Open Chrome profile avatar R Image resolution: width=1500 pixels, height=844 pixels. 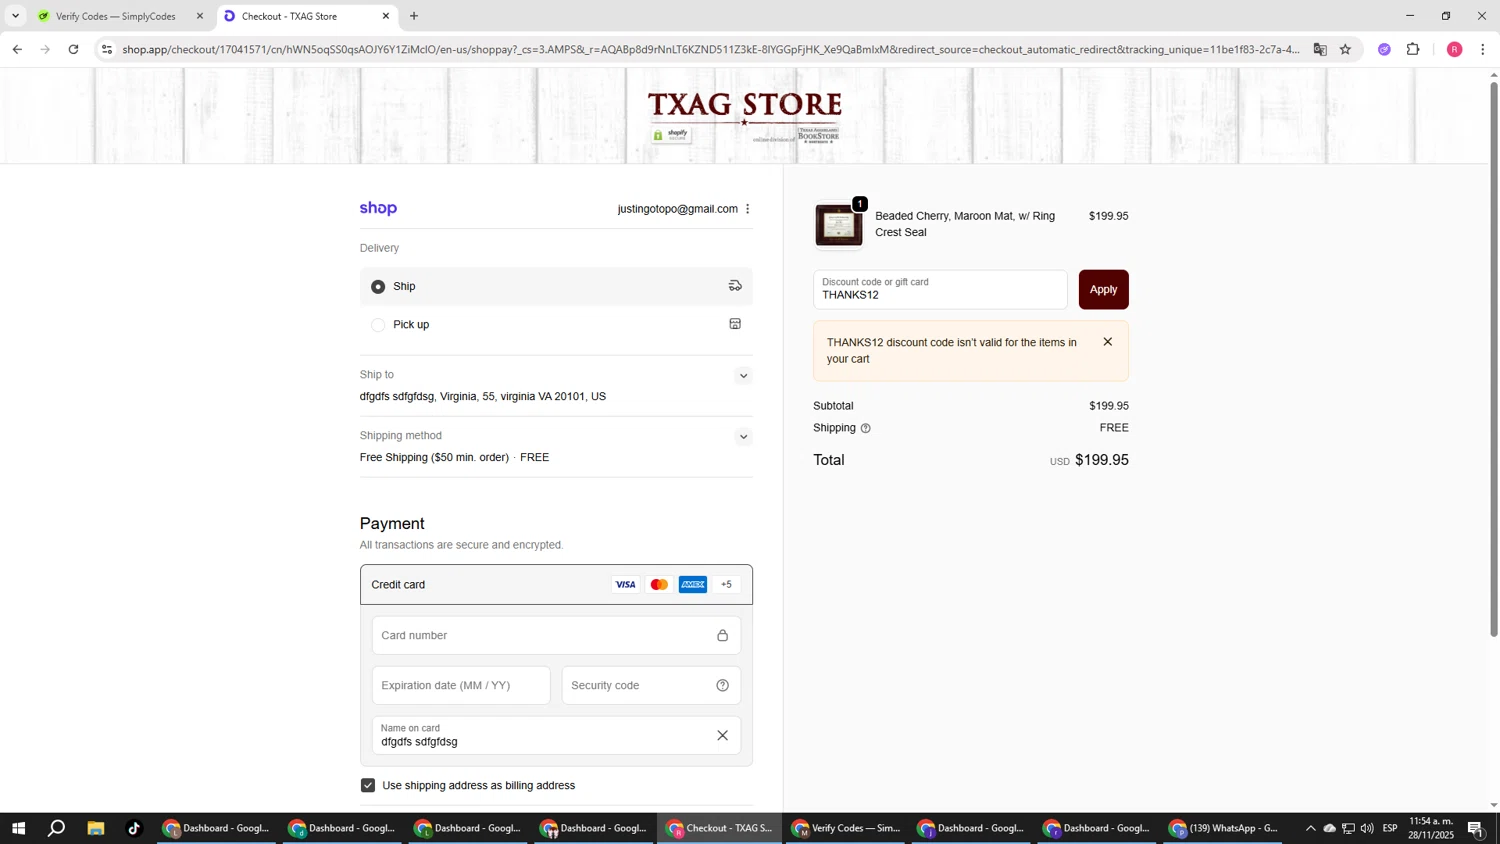tap(1454, 49)
